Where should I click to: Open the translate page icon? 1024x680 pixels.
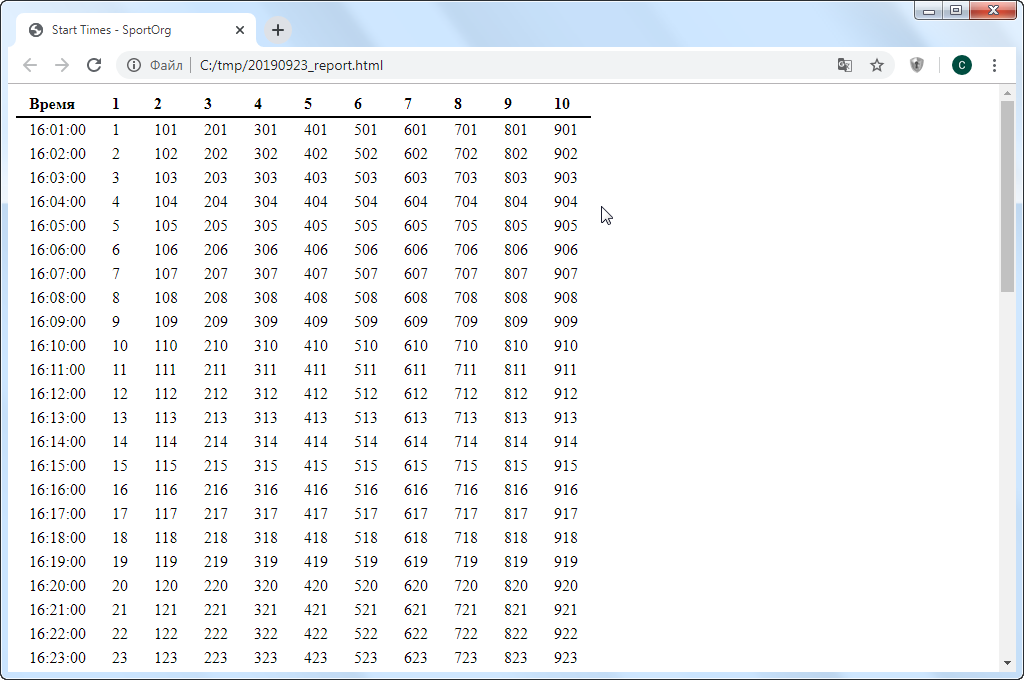(844, 65)
